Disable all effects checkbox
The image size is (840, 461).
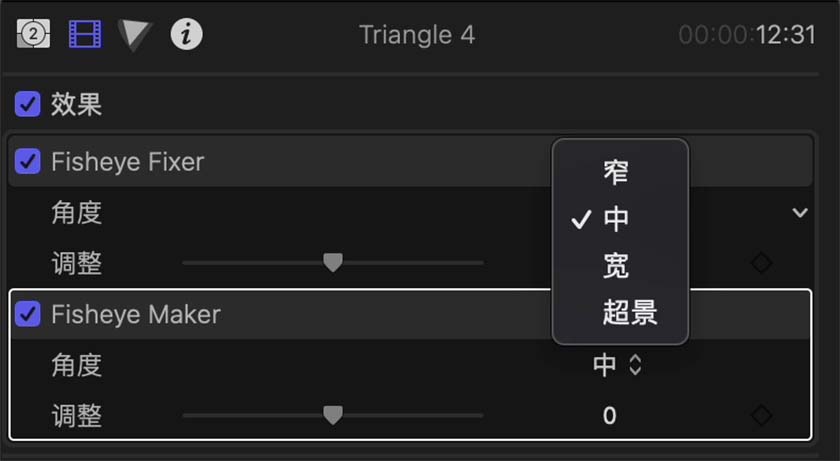point(28,104)
